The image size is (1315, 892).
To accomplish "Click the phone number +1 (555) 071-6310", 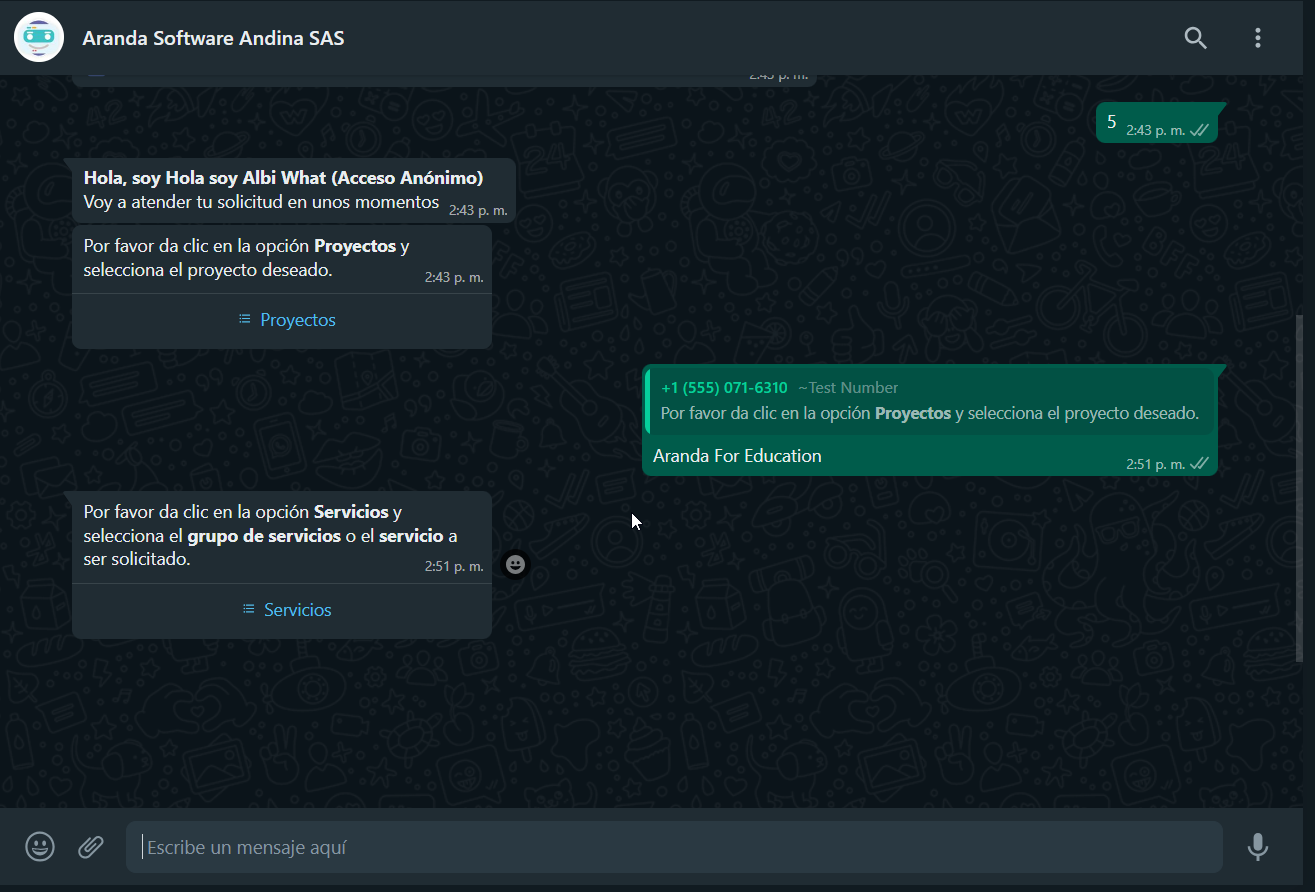I will 724,388.
